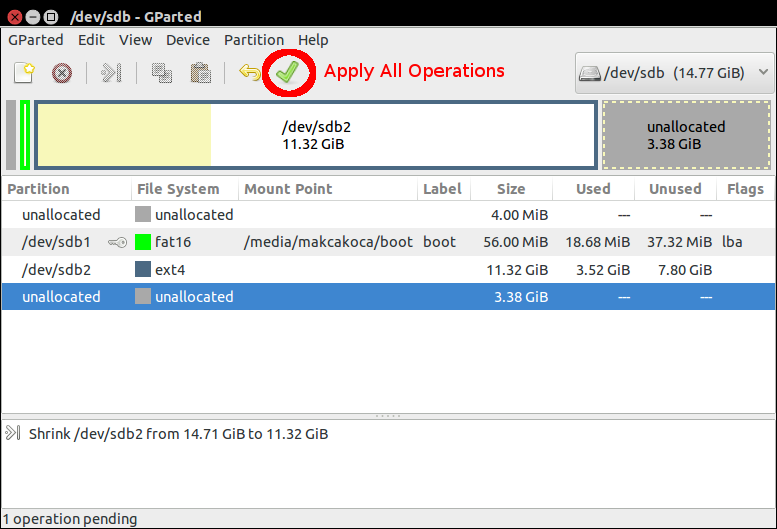Screen dimensions: 777x529
Task: Select the 3.38 GiB unallocated block in disk map
Action: click(x=686, y=135)
